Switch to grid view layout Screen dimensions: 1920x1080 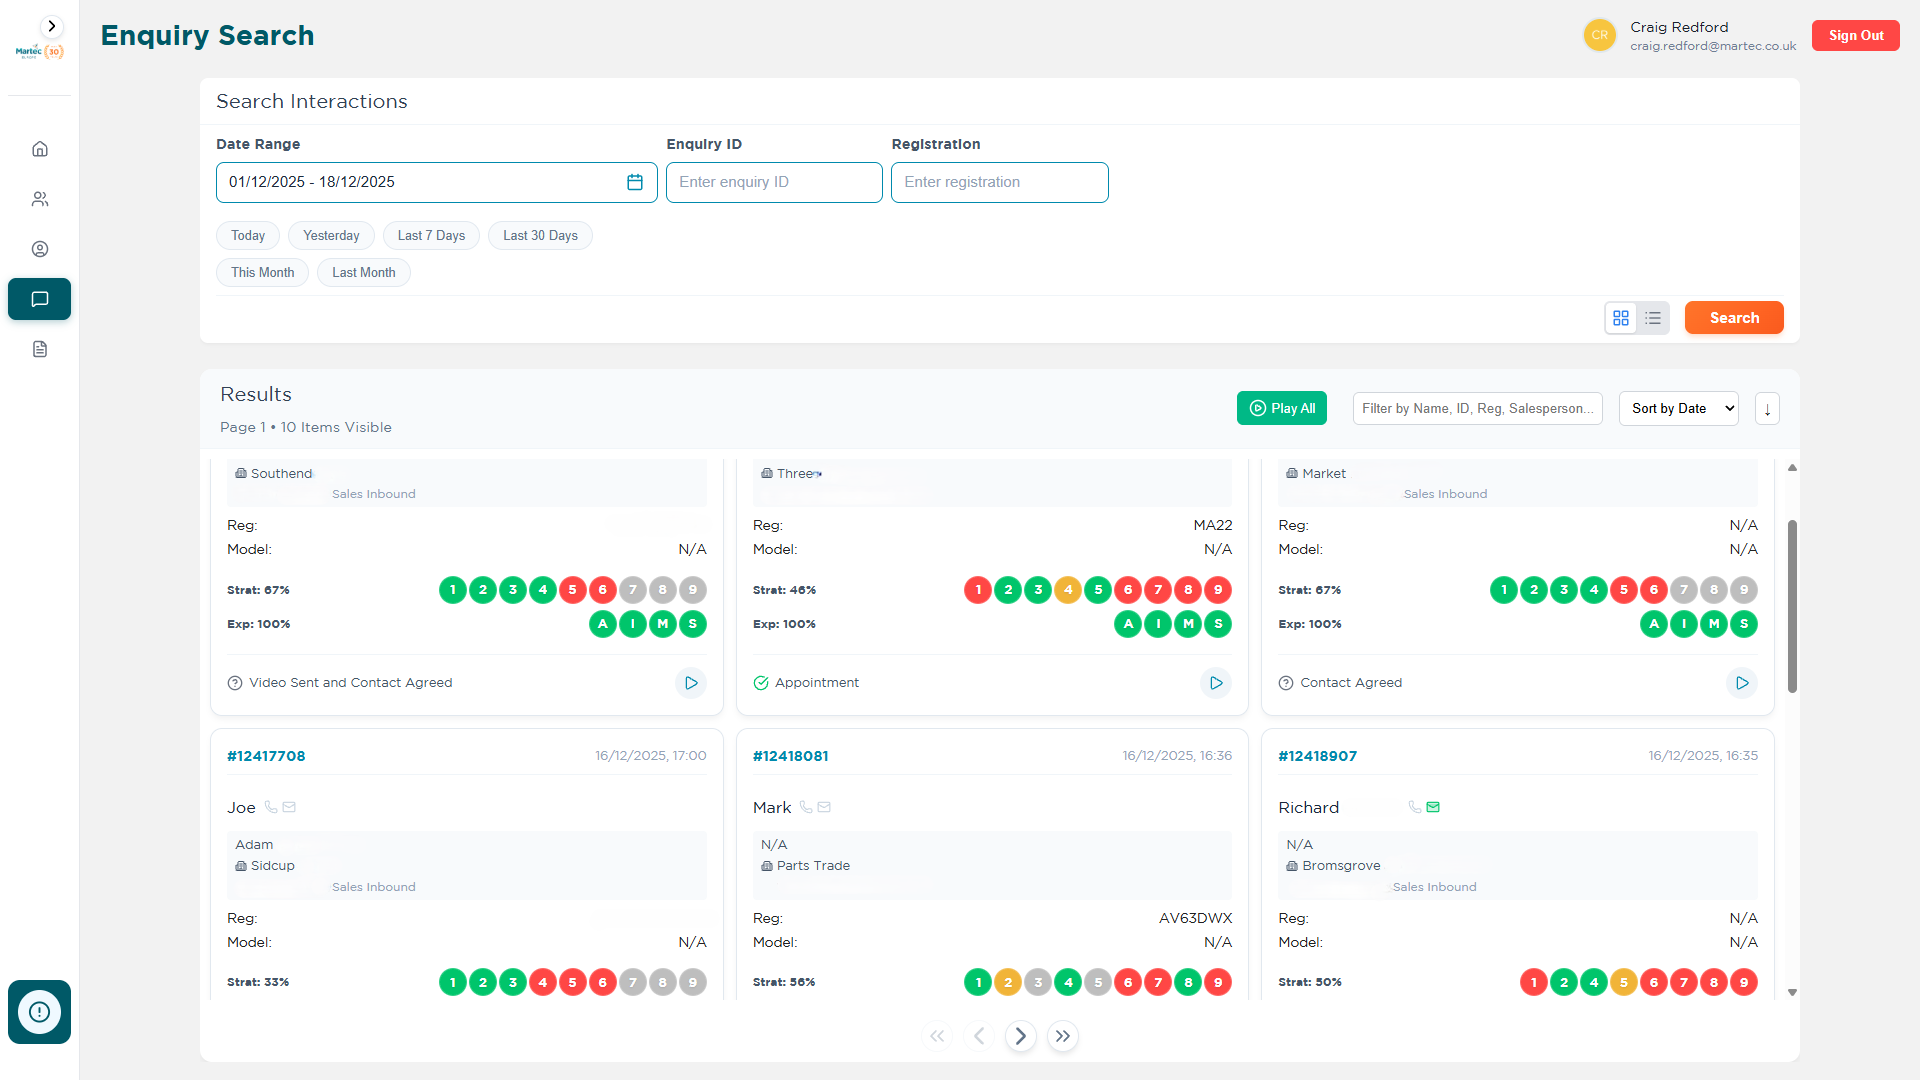tap(1621, 318)
